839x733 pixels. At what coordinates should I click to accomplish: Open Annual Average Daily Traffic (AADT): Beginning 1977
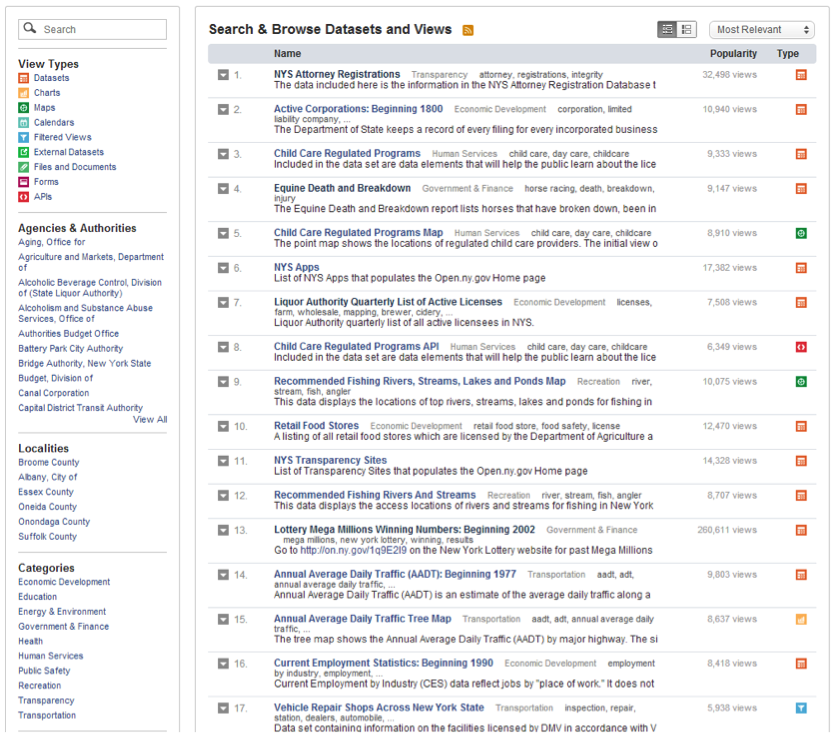(395, 574)
